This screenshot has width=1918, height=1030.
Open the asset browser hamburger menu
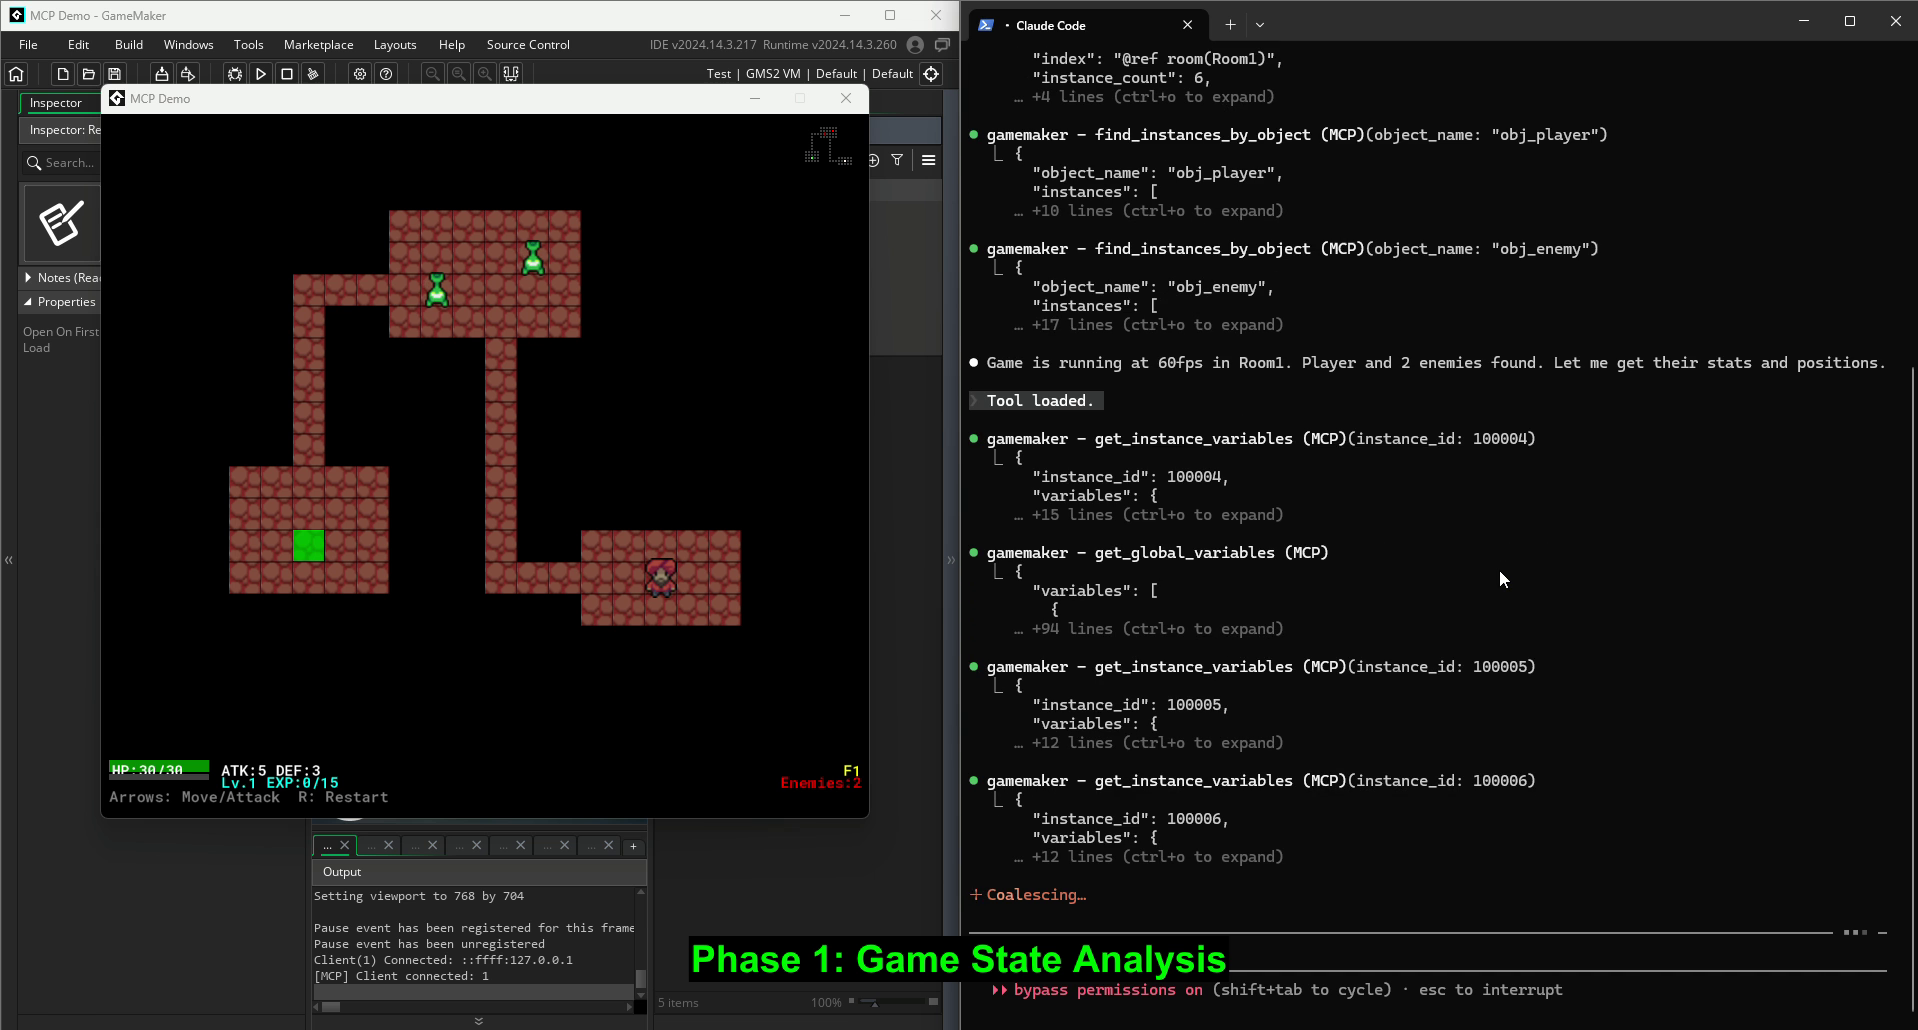tap(929, 160)
